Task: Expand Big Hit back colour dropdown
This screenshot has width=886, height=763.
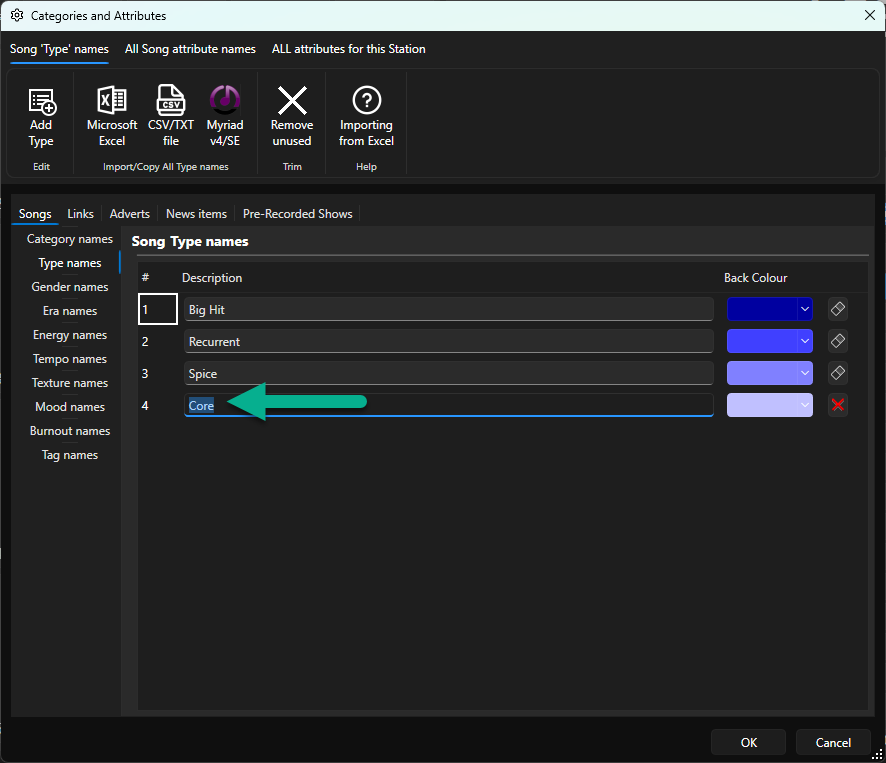Action: point(805,309)
